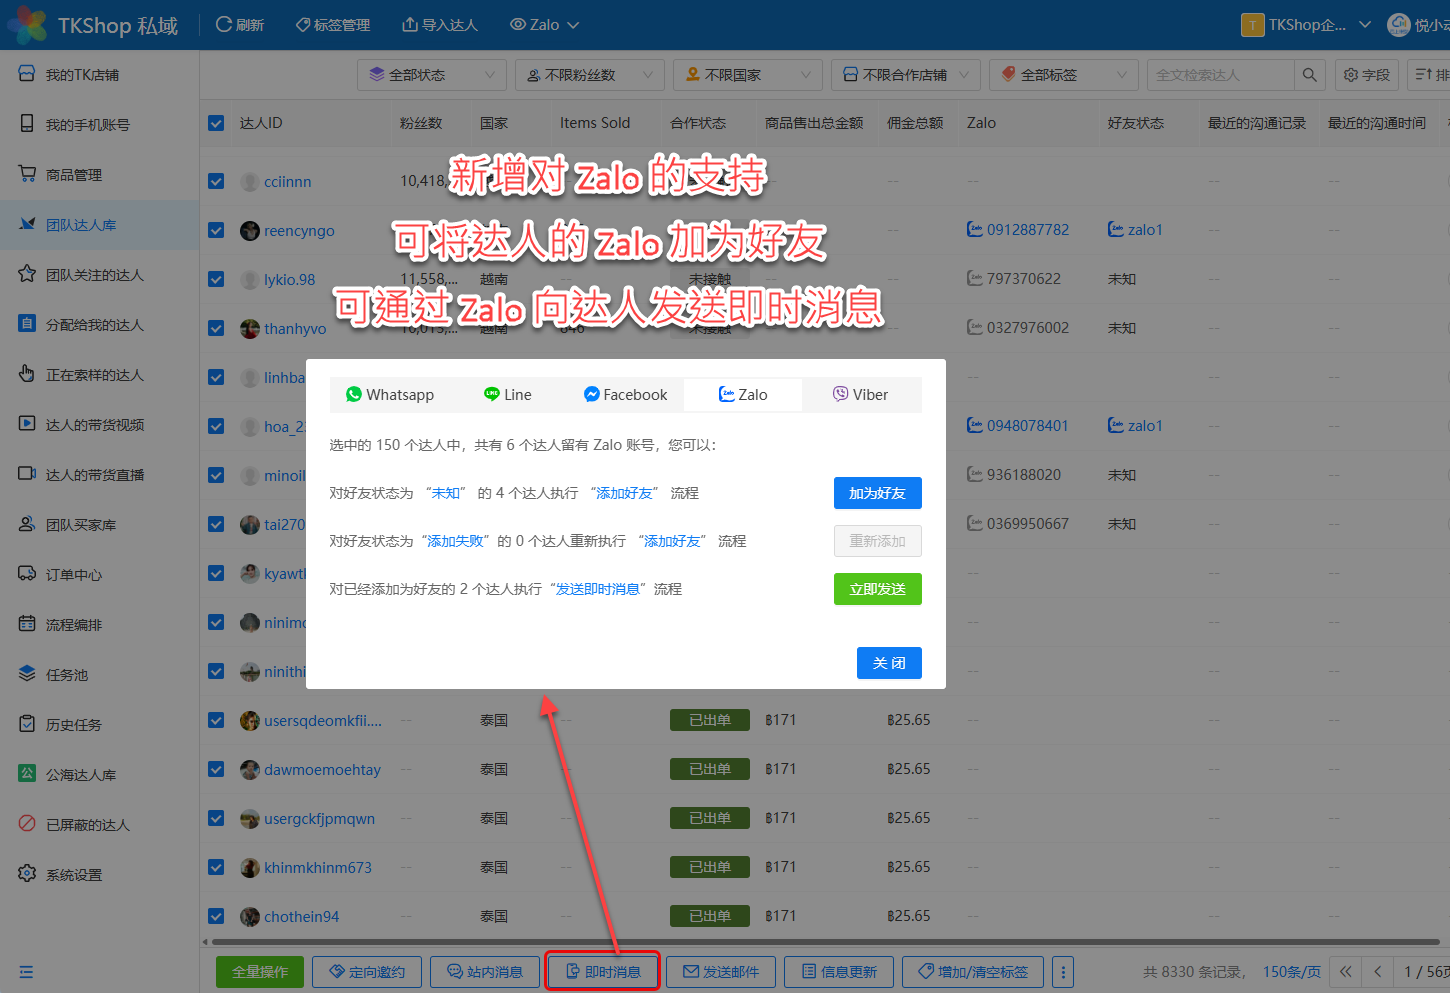The width and height of the screenshot is (1450, 993).
Task: Click the green 立即发送 button
Action: 877,589
